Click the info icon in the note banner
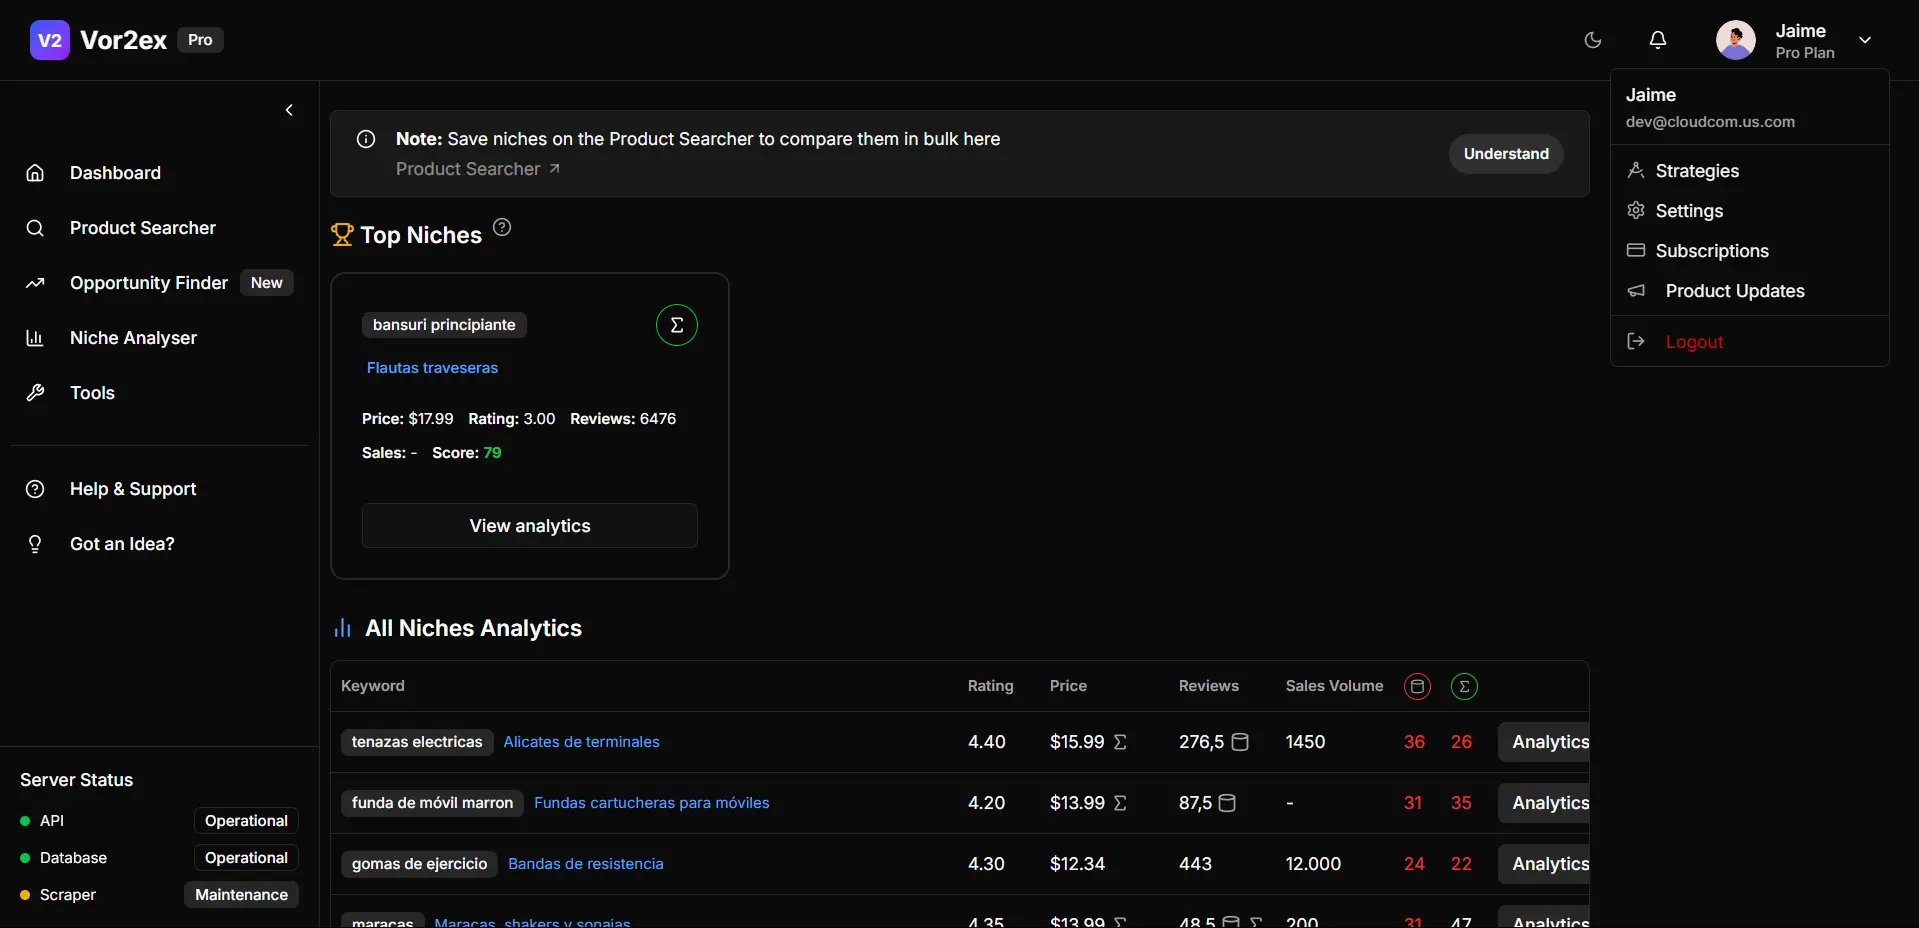The image size is (1919, 928). click(366, 139)
